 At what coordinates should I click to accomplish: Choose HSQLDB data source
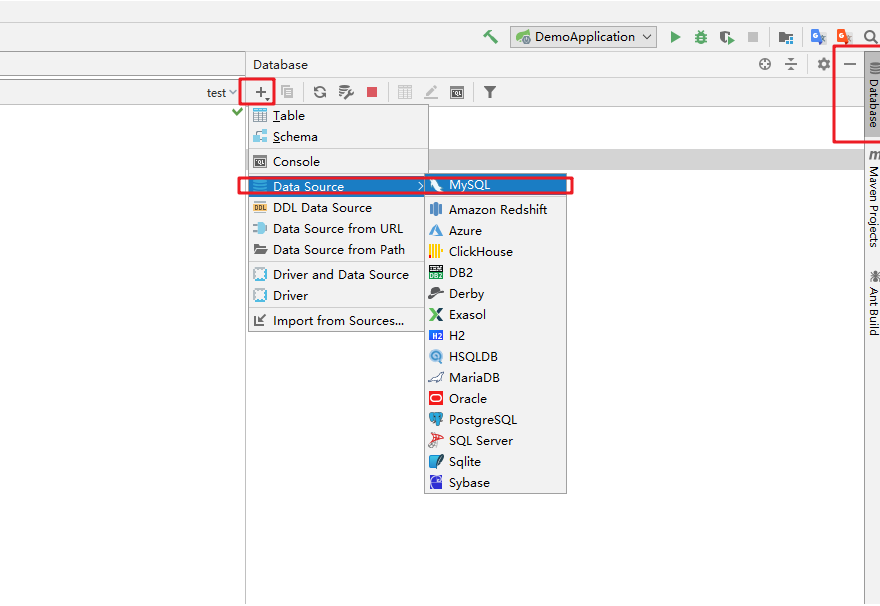click(x=496, y=357)
